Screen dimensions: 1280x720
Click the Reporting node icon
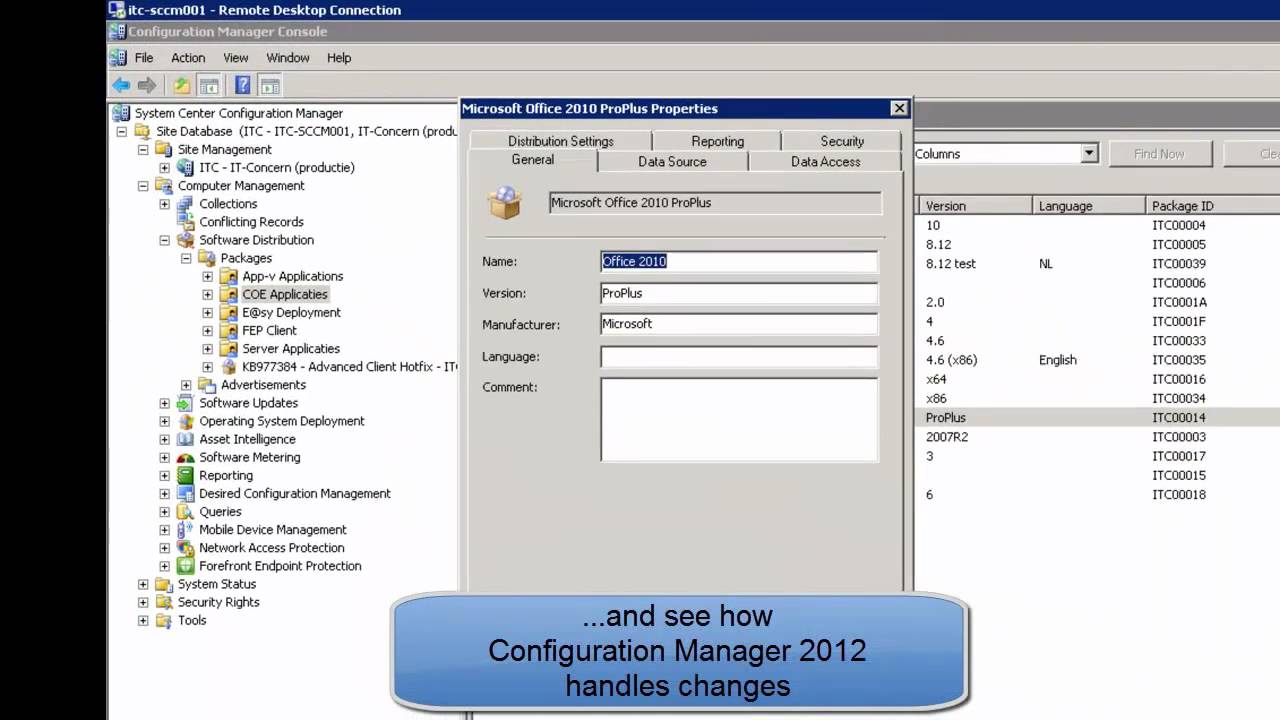click(x=185, y=475)
